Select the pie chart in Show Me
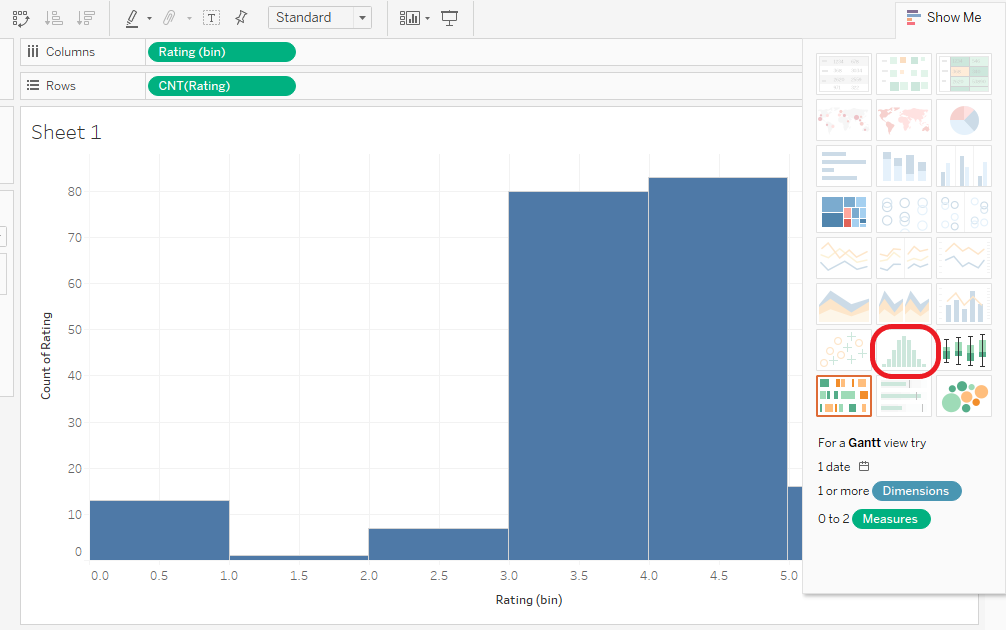The image size is (1006, 630). 963,120
